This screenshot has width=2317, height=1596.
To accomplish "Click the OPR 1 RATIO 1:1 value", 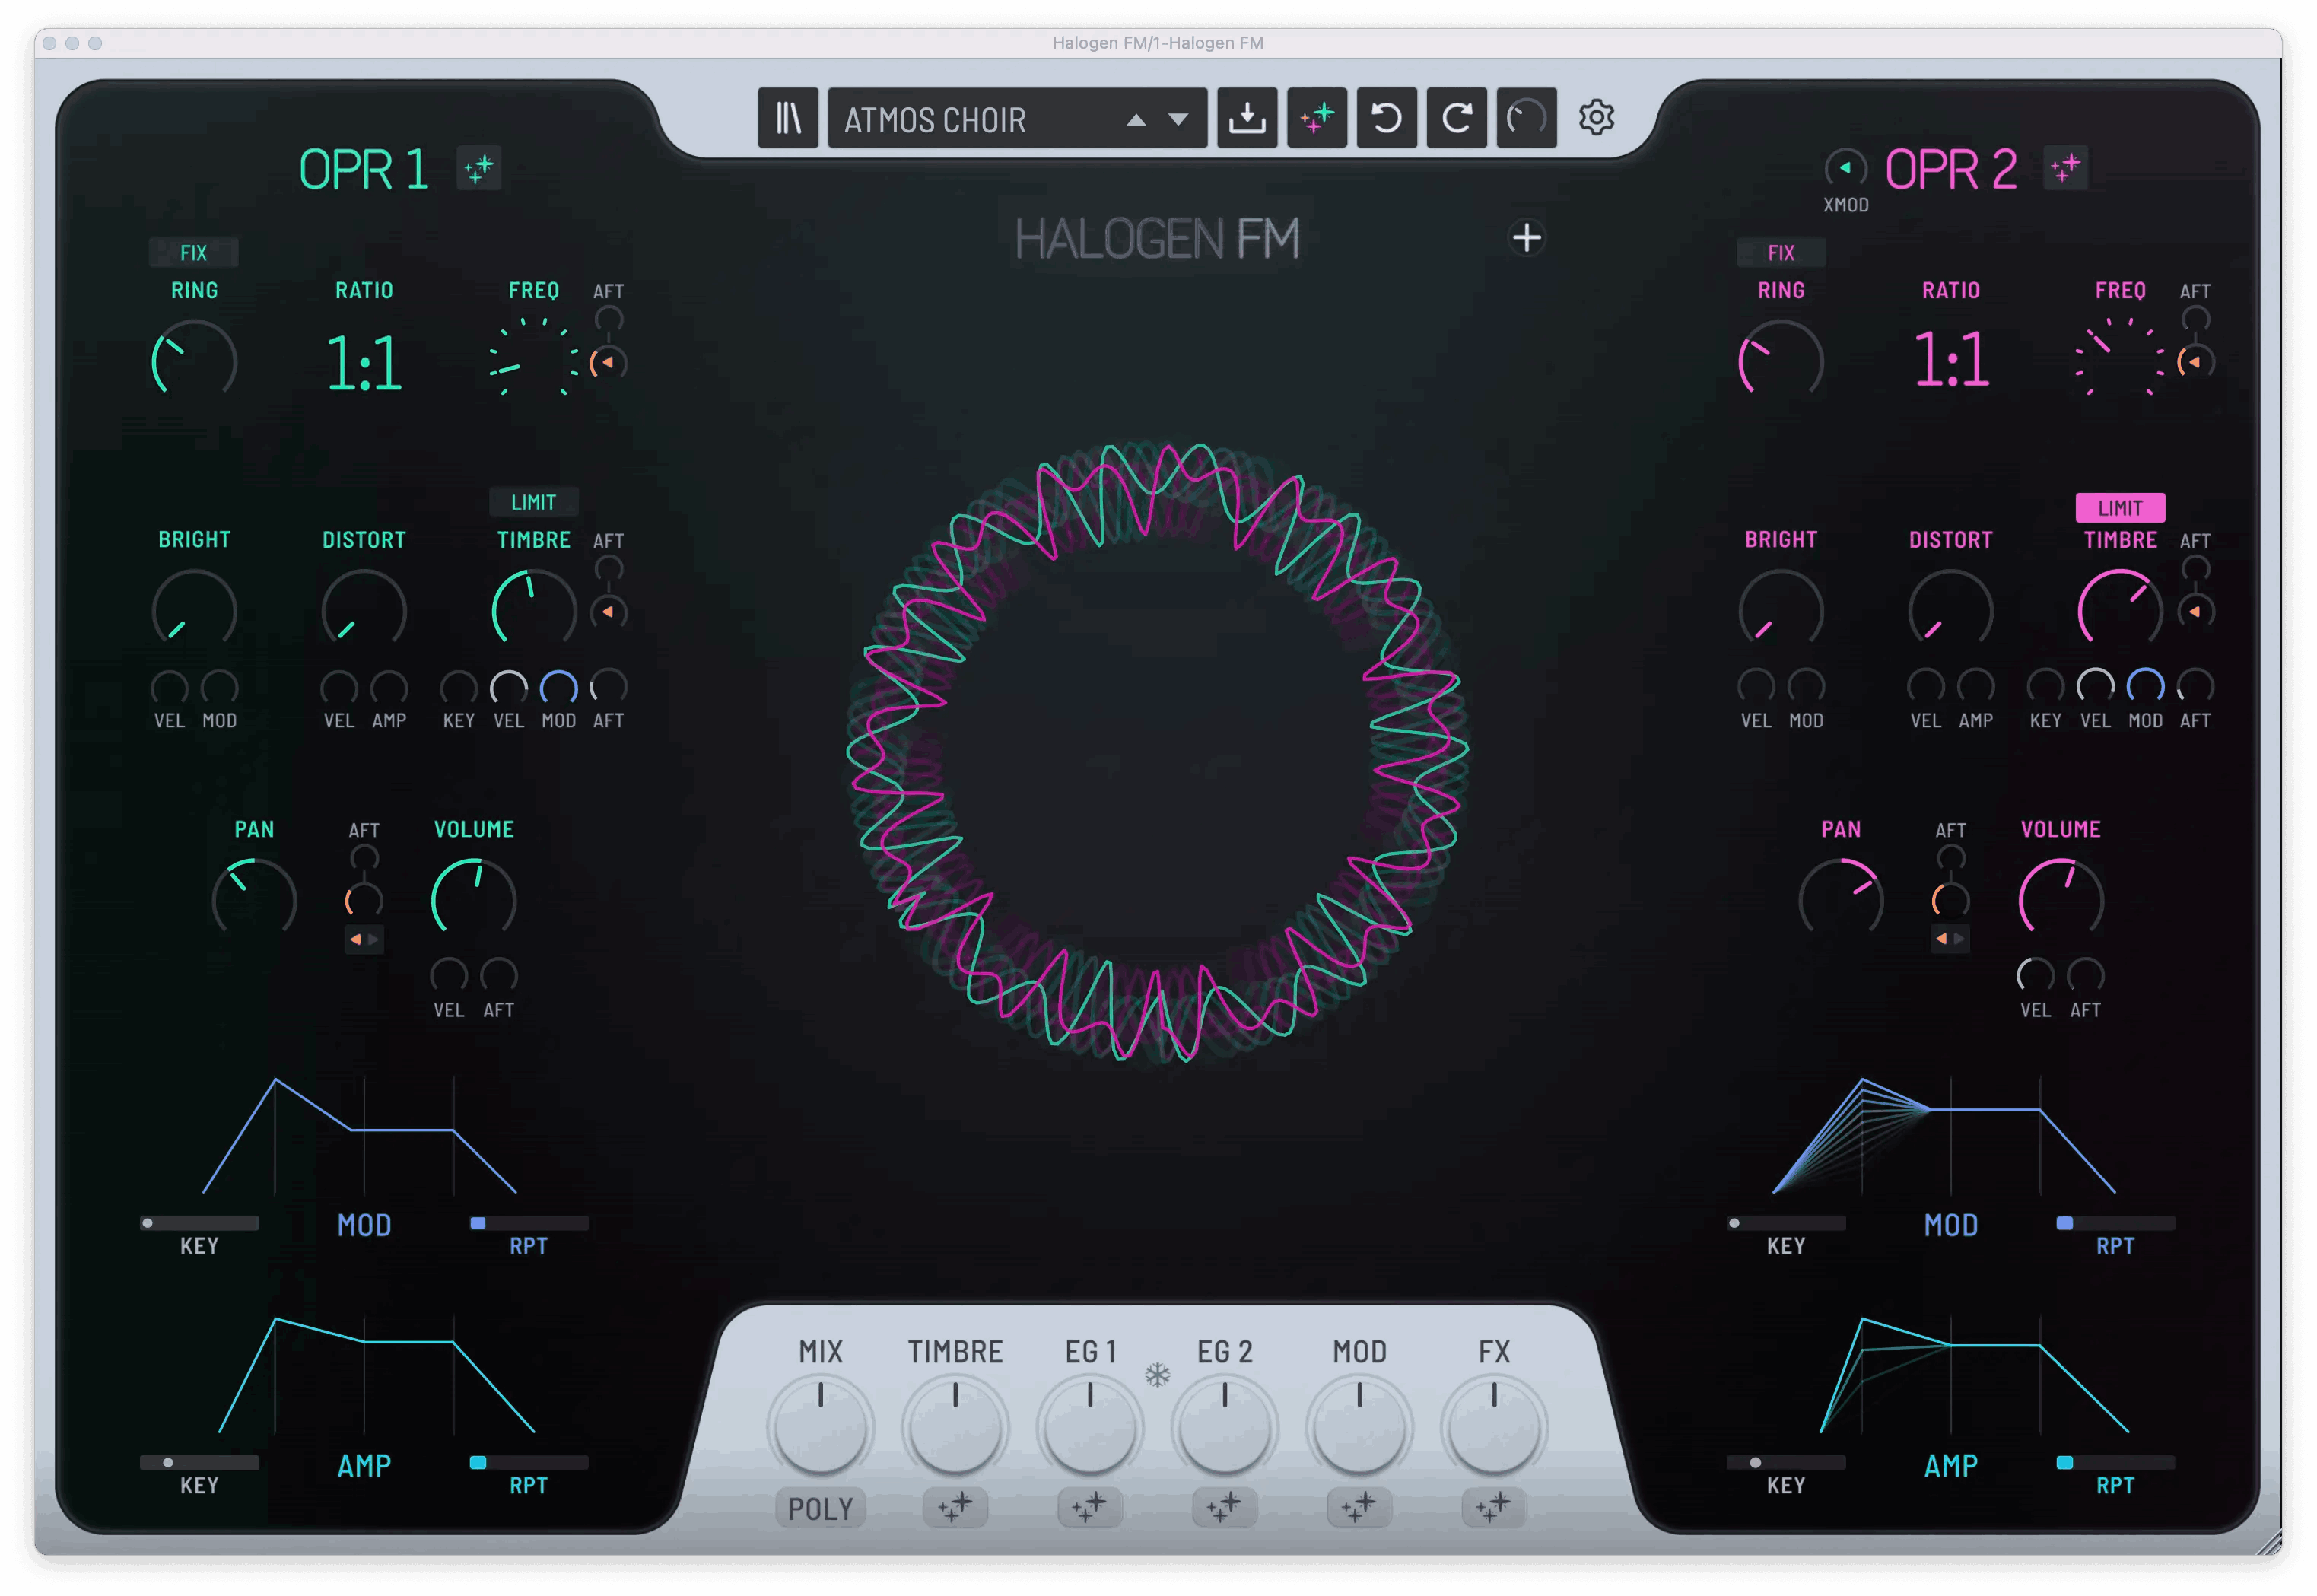I will click(x=364, y=362).
